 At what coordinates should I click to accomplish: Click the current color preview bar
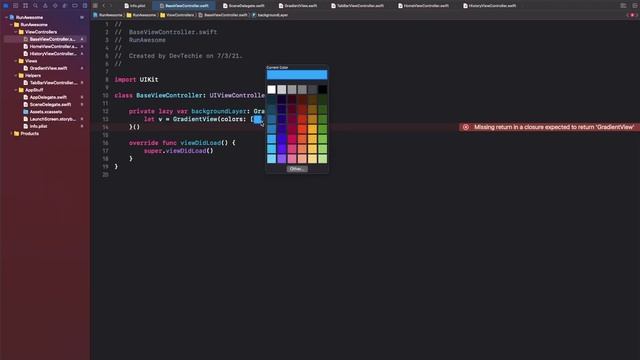[x=297, y=75]
